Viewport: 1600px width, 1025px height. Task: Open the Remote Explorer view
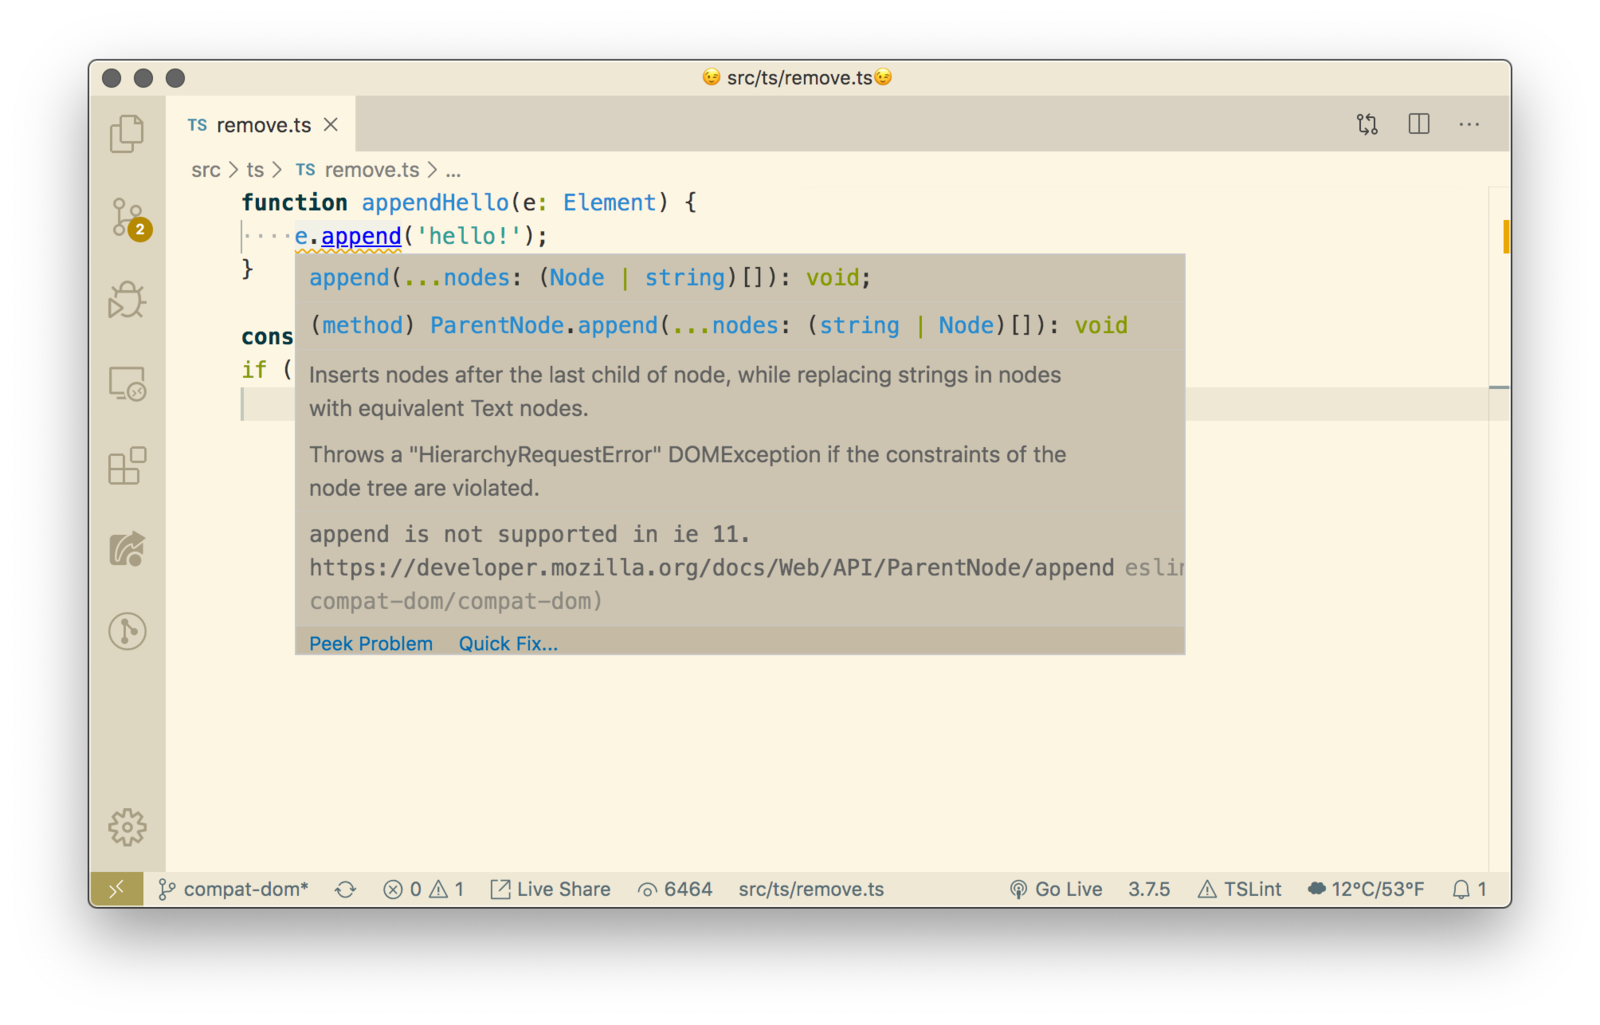(127, 383)
